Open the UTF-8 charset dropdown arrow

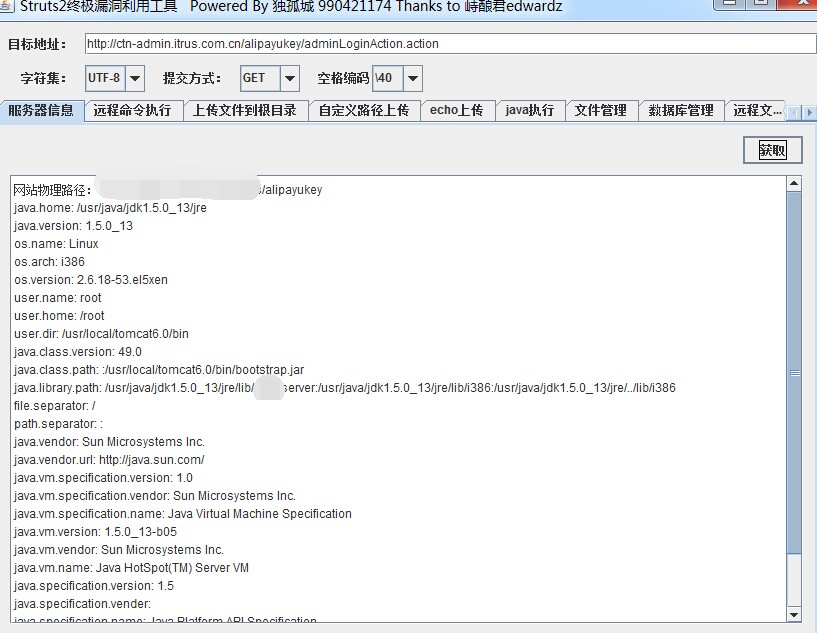click(135, 78)
